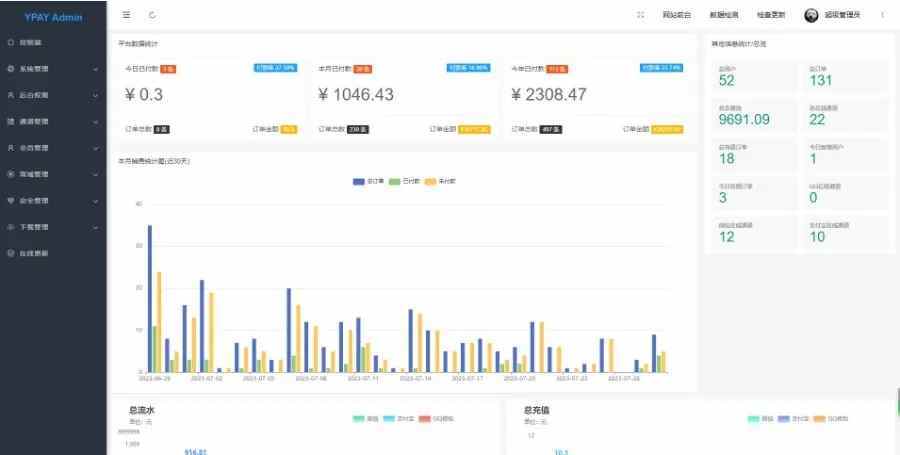Click the 检查更新 header link
This screenshot has width=900, height=455.
pos(771,15)
